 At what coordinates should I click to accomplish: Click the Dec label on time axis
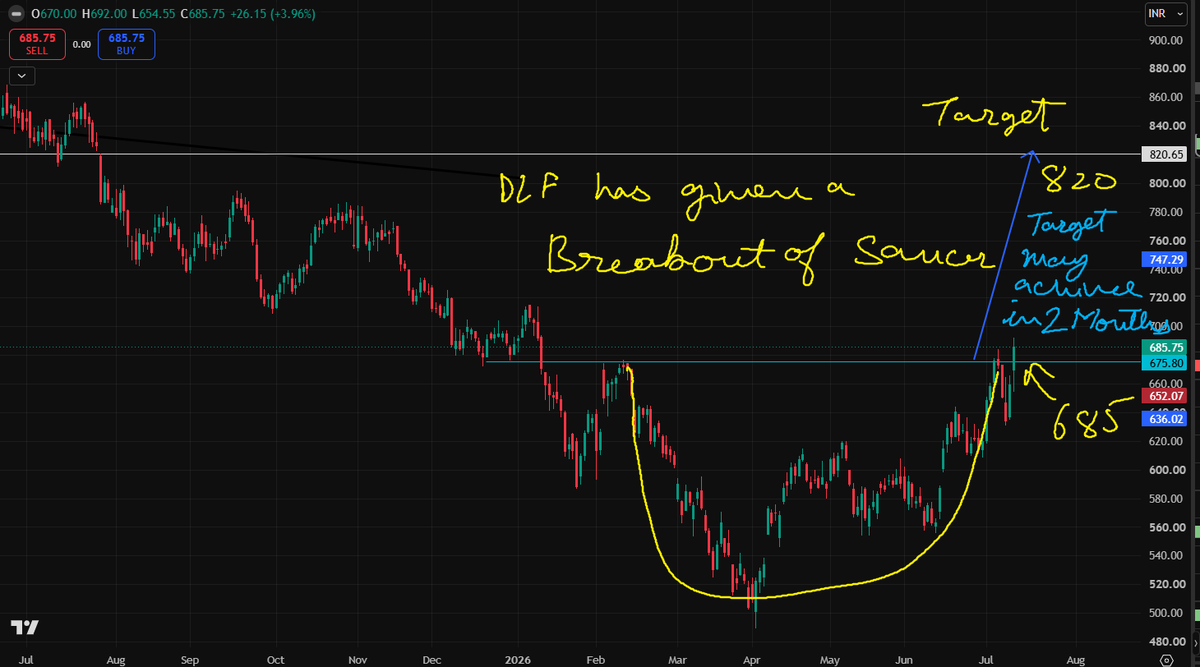click(431, 660)
